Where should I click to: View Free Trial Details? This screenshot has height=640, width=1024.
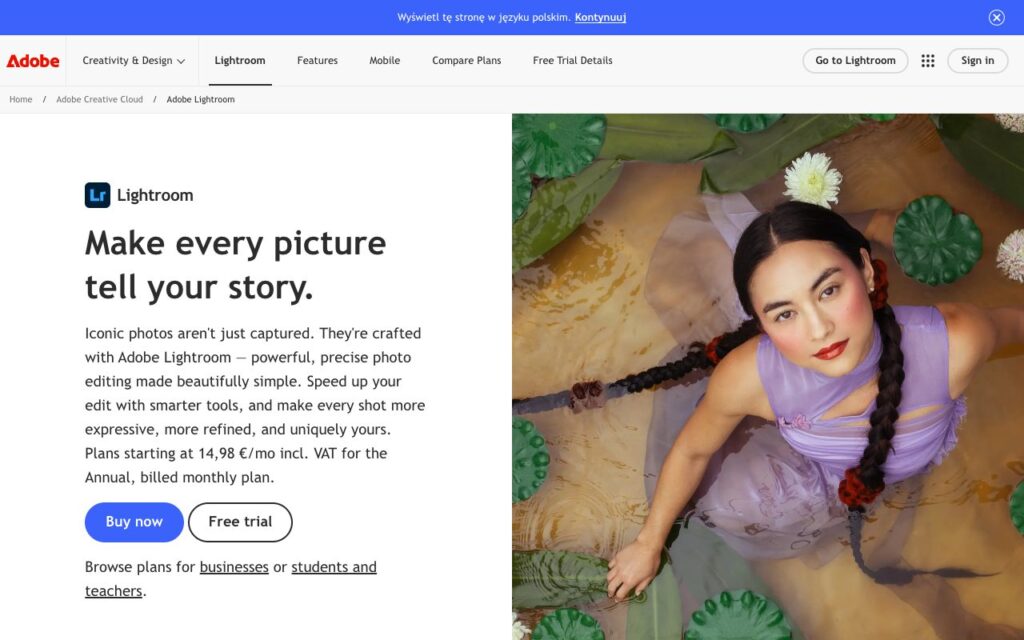[573, 61]
